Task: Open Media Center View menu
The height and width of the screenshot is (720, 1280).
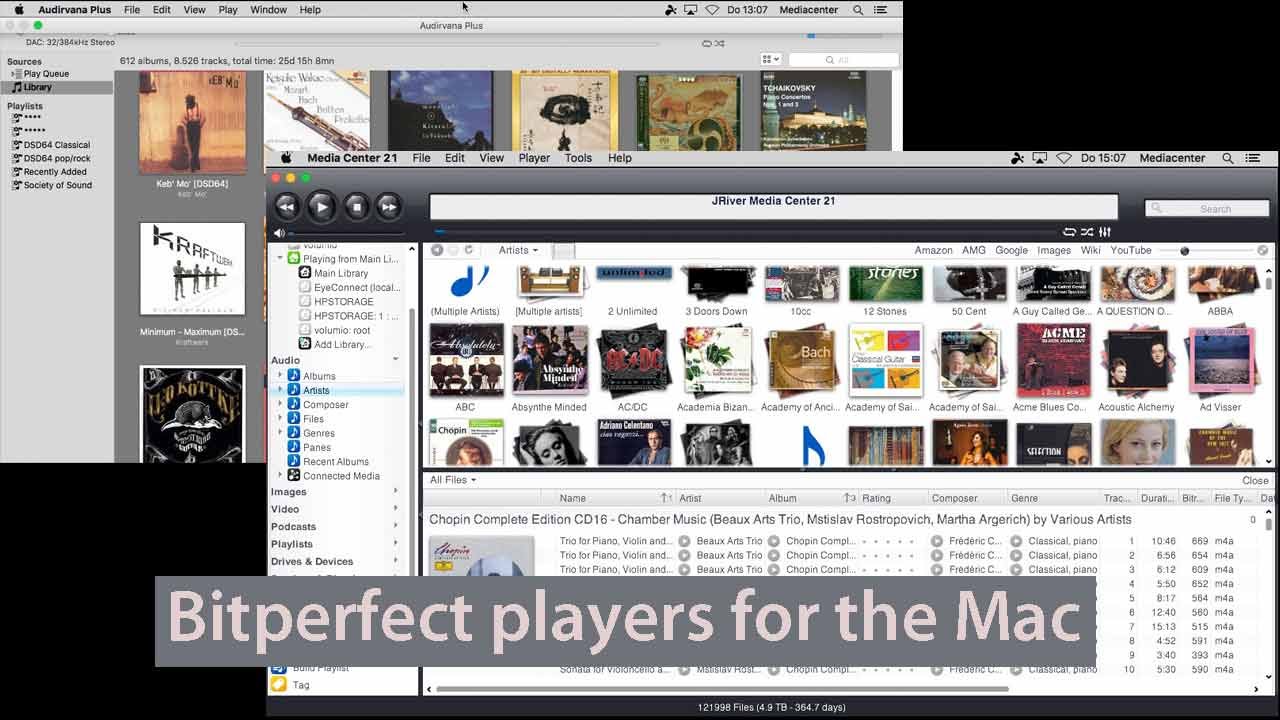Action: point(491,158)
